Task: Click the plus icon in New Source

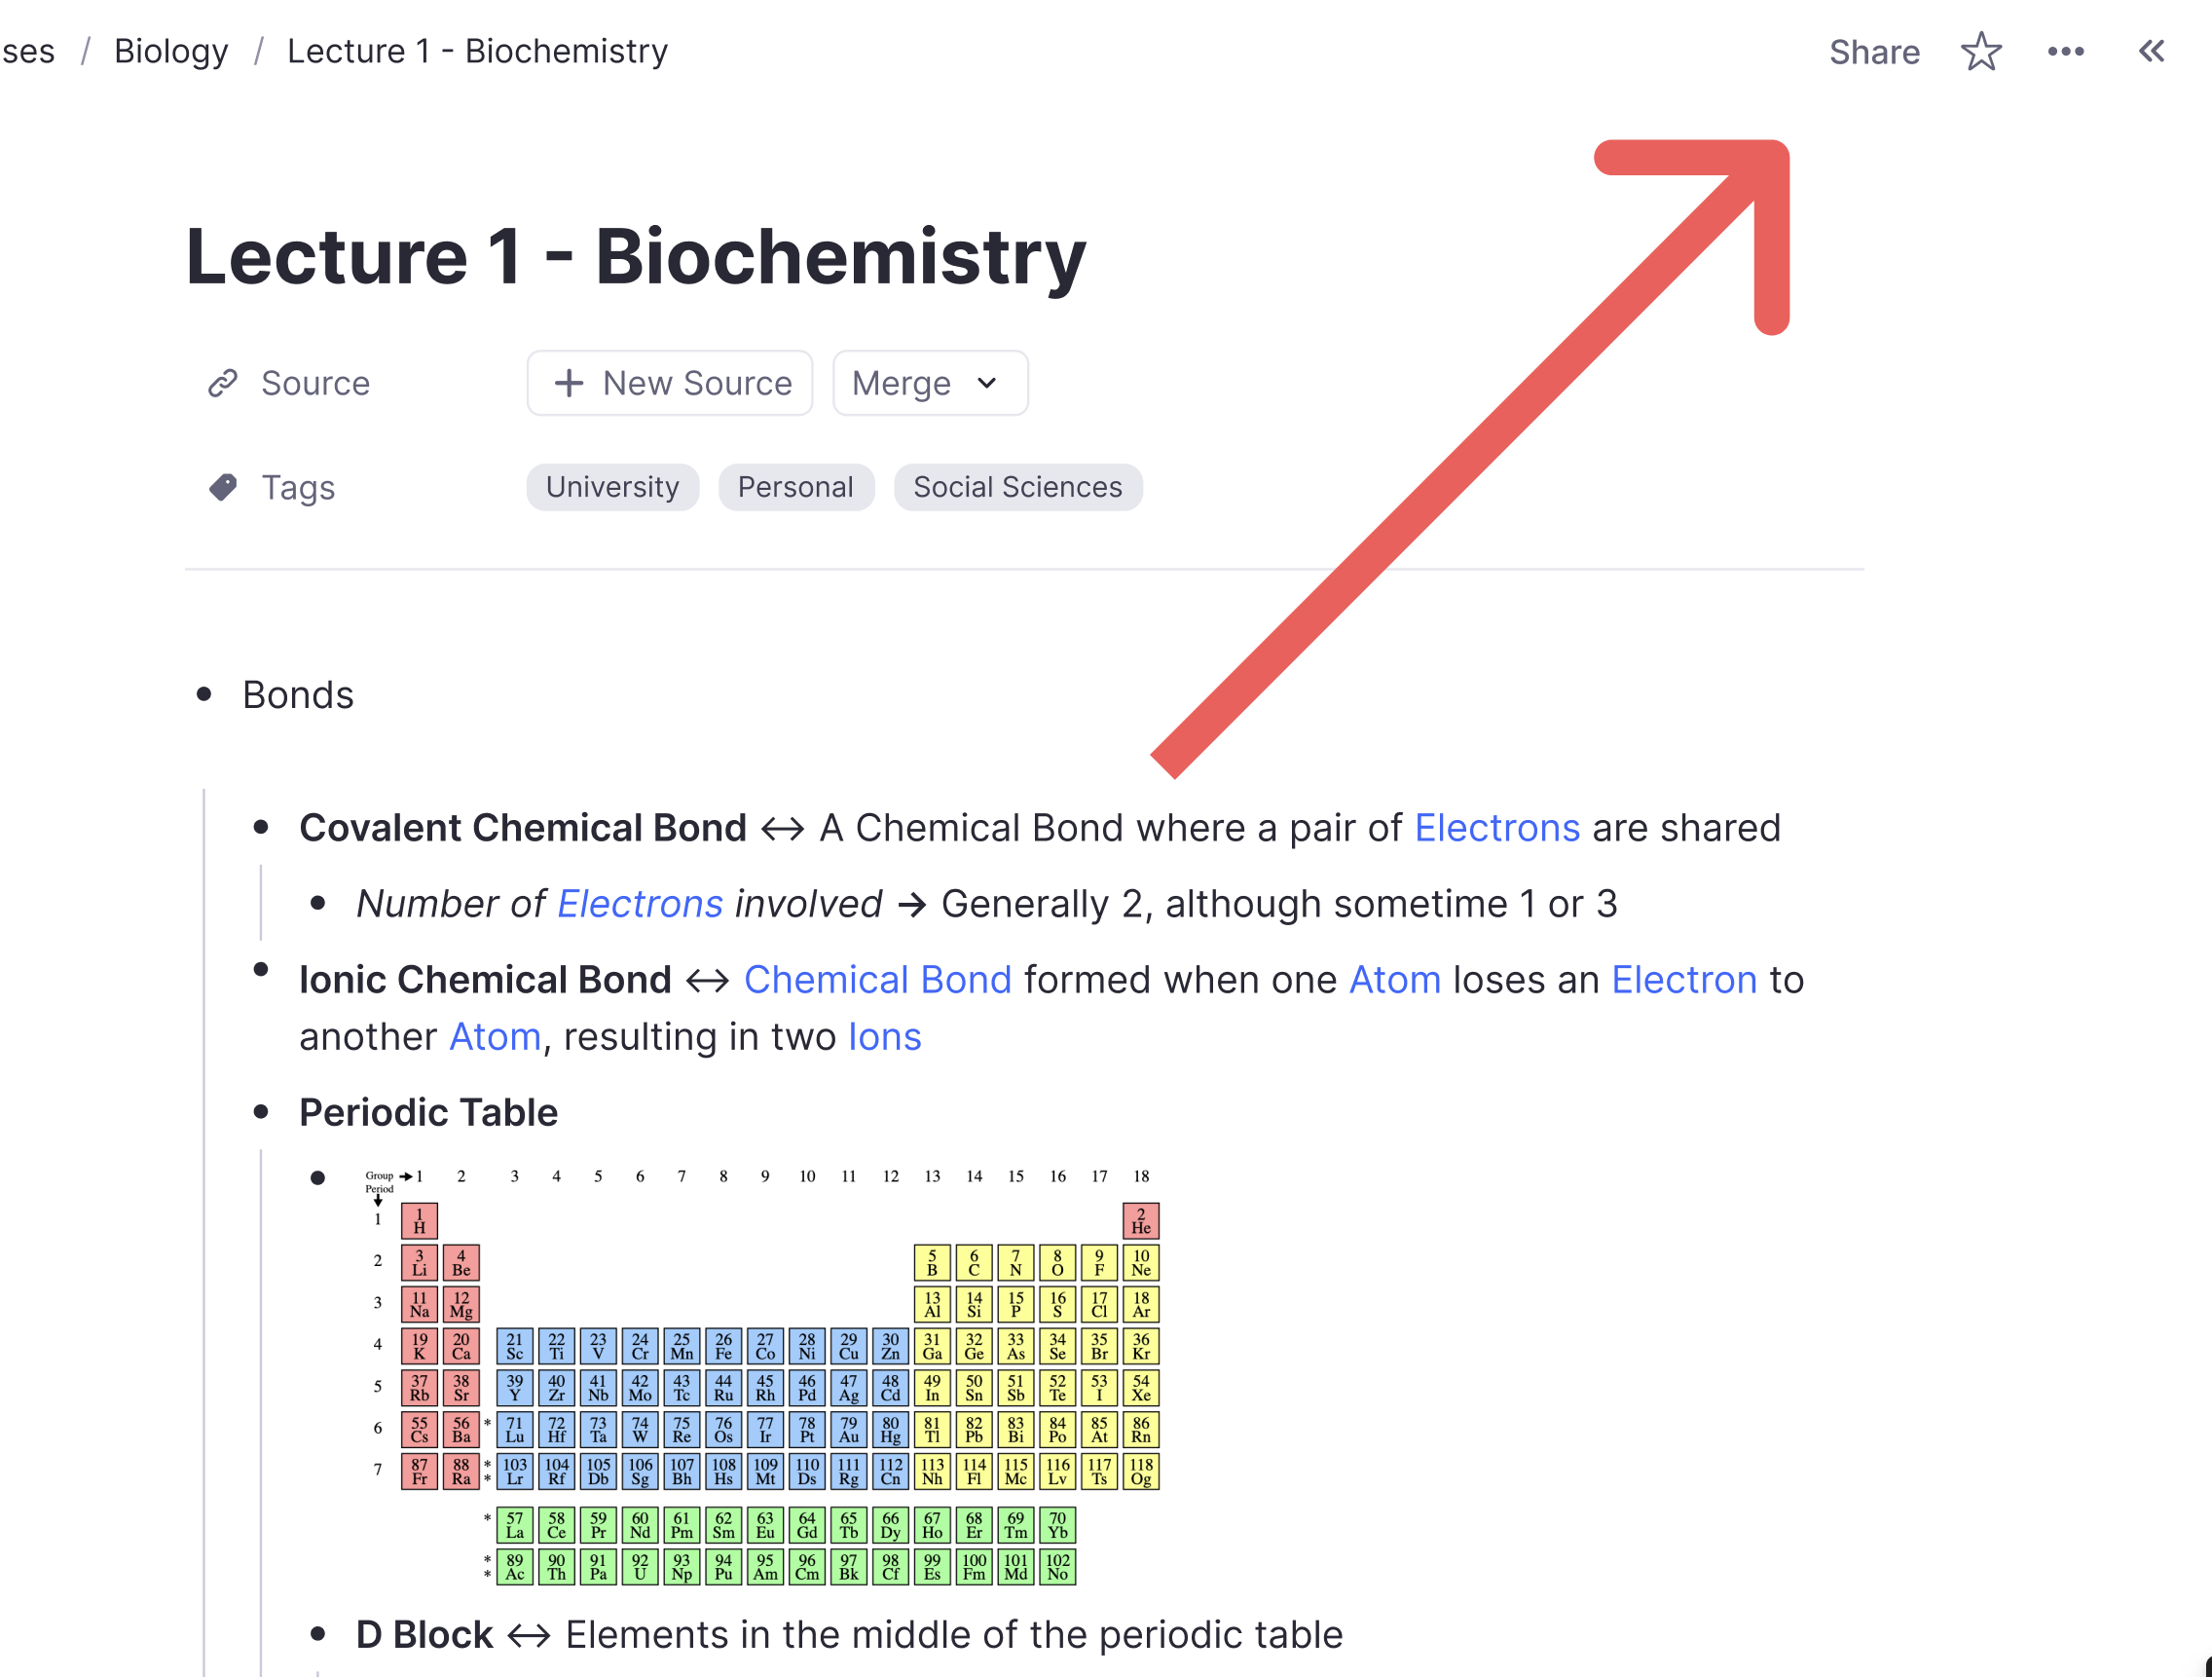Action: pos(568,383)
